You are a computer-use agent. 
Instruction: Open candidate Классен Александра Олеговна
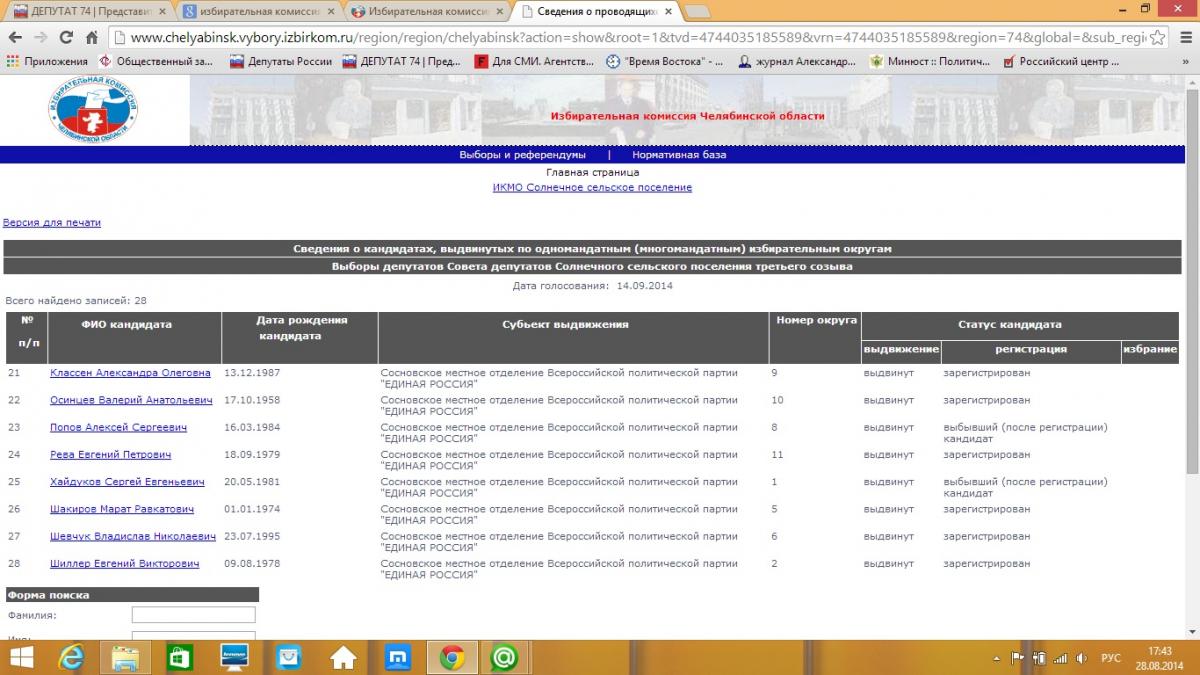tap(130, 373)
